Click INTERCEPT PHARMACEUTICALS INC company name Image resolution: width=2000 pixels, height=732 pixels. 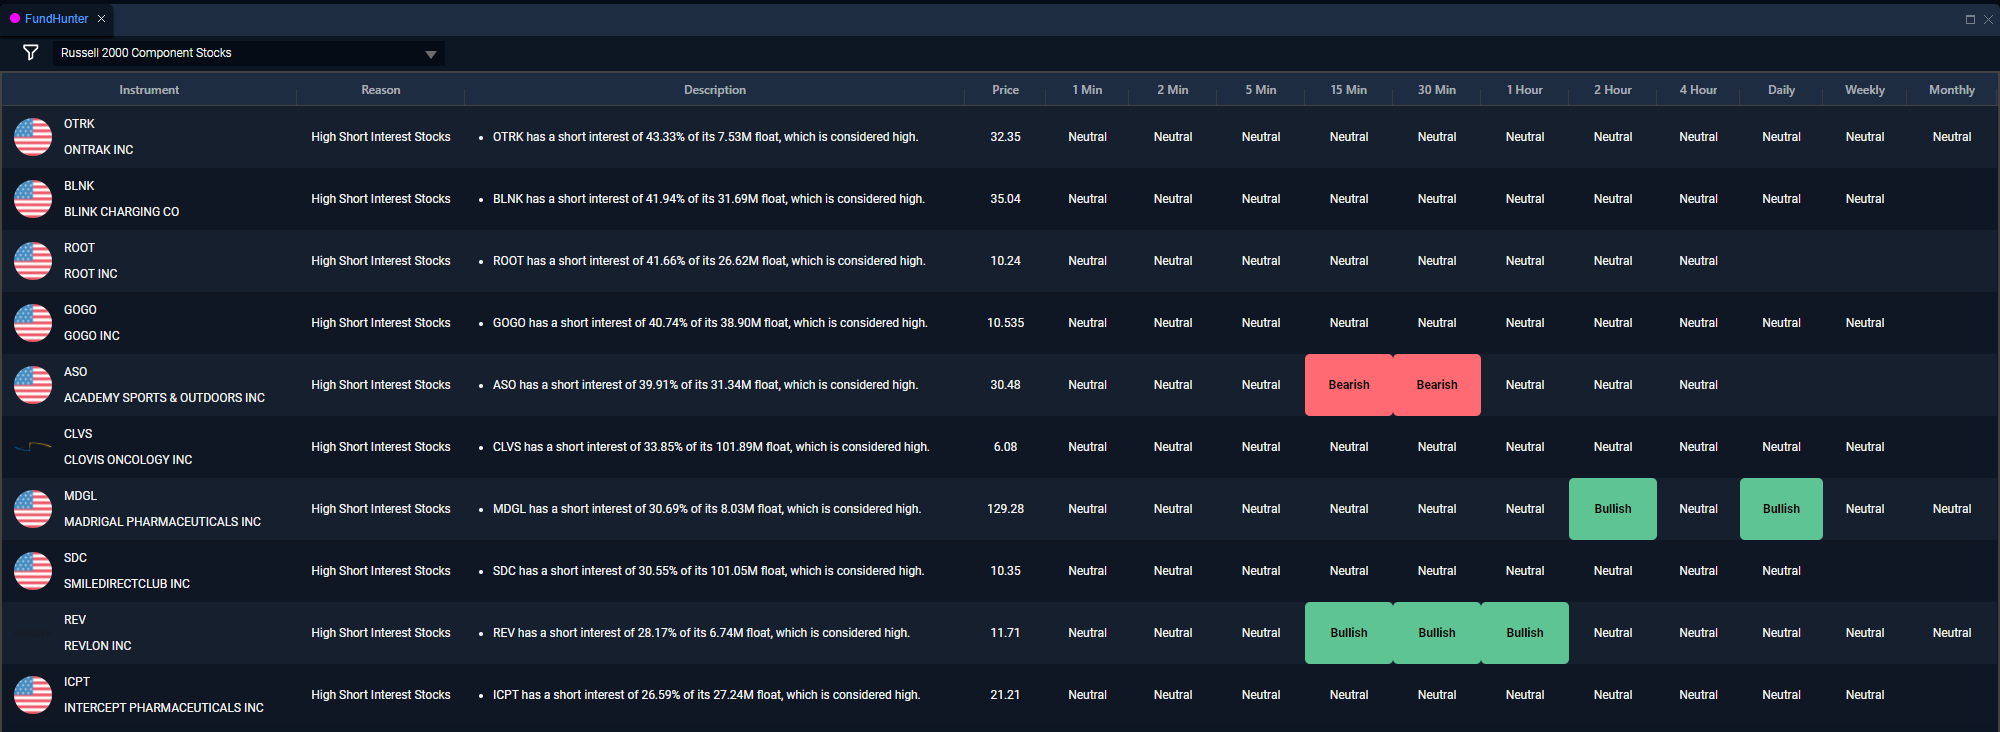[x=164, y=708]
